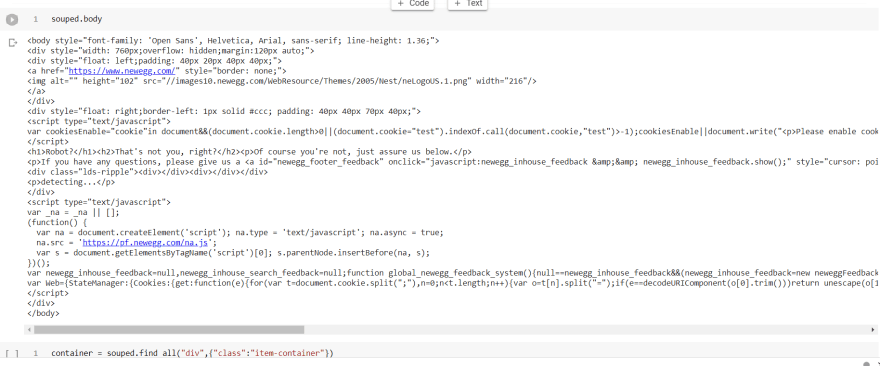Click the lds-ripple div class line
Image resolution: width=880 pixels, height=366 pixels.
point(147,172)
